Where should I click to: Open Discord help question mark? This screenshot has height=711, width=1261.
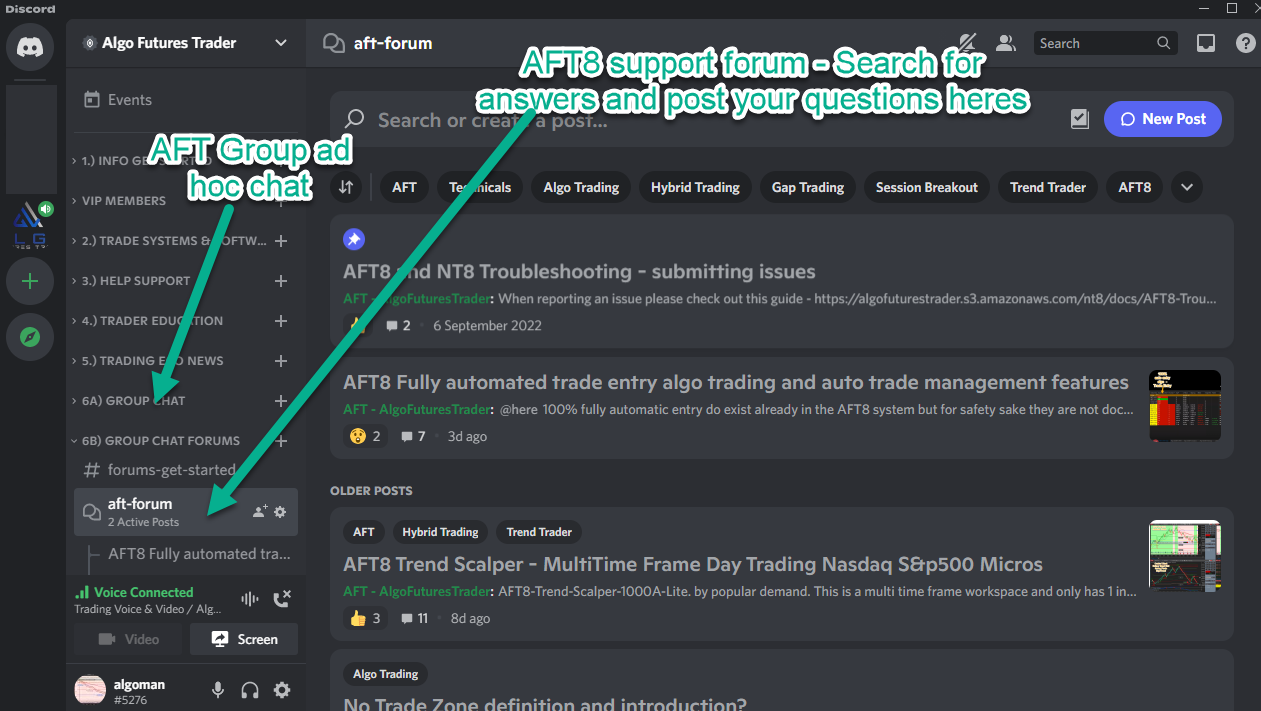pyautogui.click(x=1245, y=43)
